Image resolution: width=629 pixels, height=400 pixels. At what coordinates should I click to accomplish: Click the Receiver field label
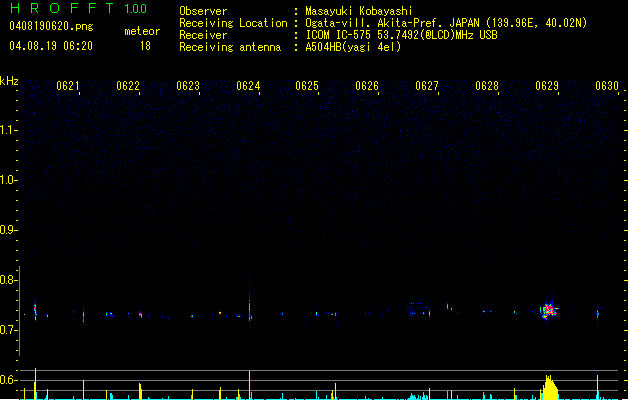[x=203, y=35]
